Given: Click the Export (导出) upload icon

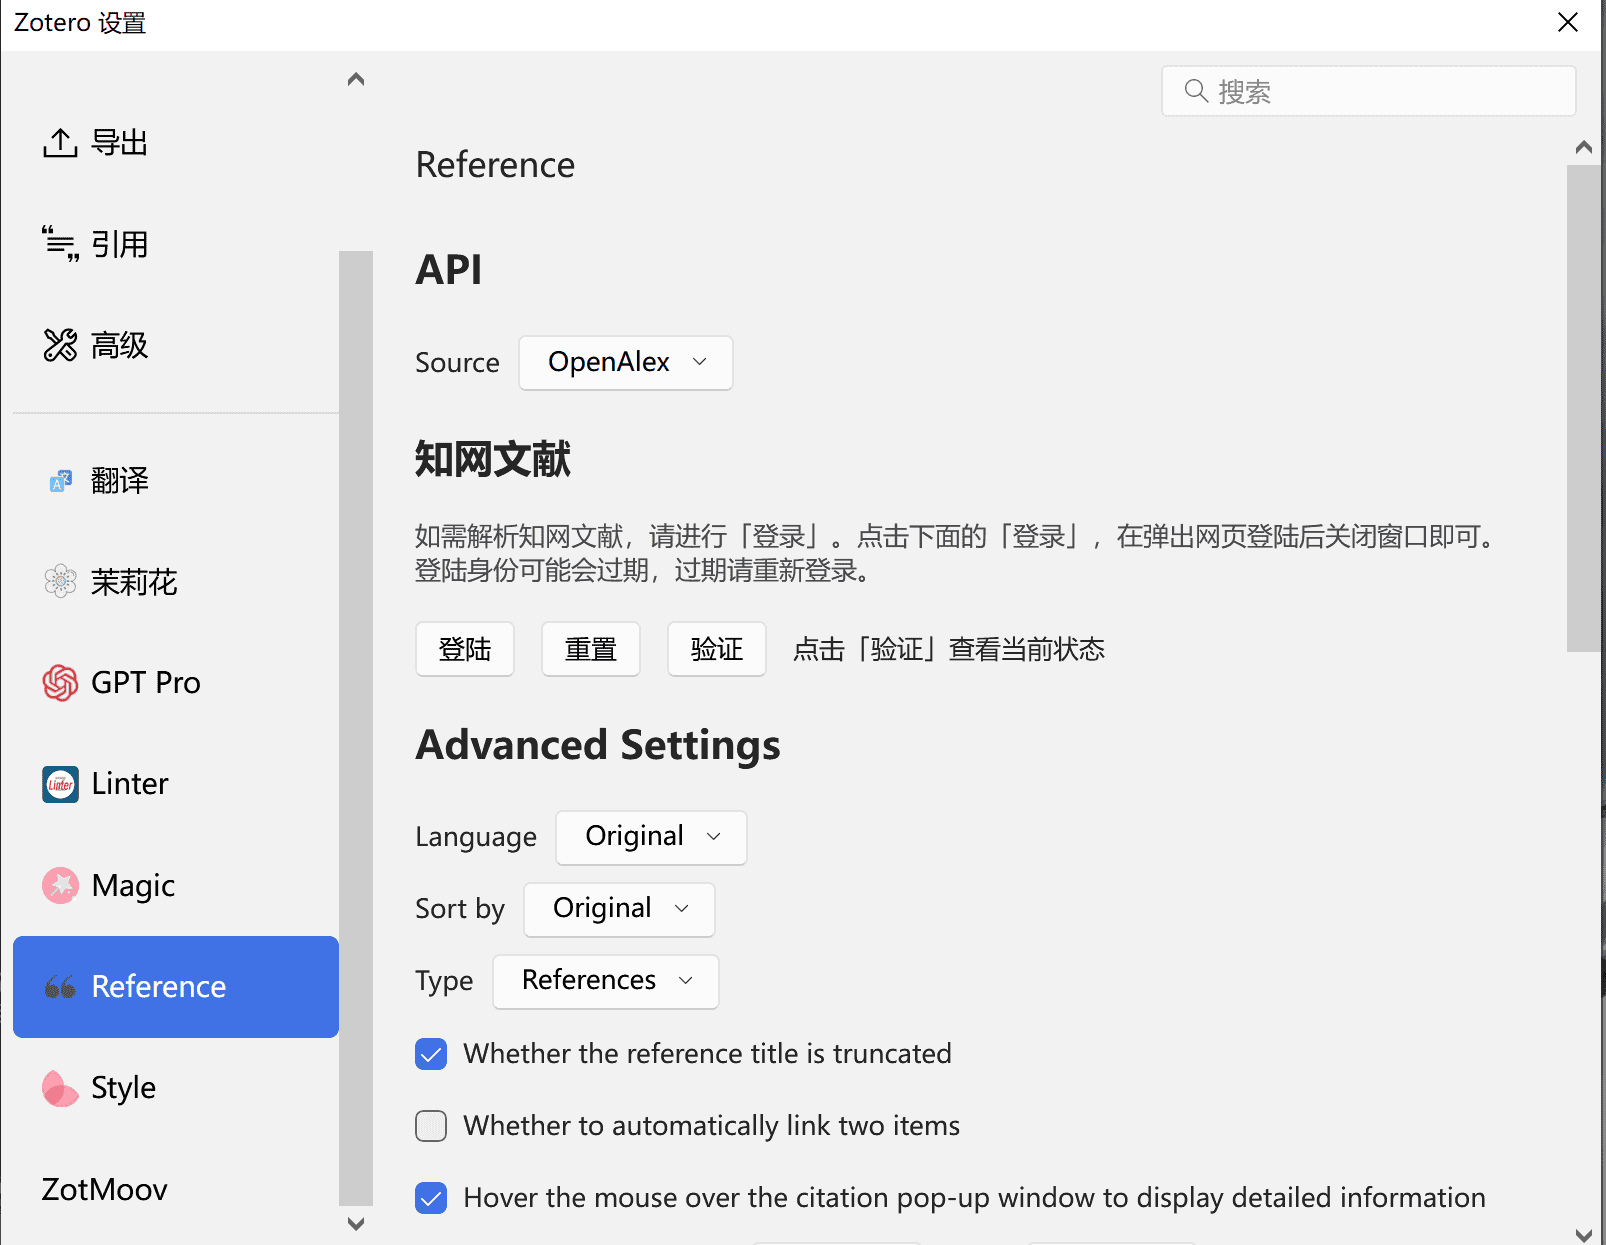Looking at the screenshot, I should pos(60,143).
